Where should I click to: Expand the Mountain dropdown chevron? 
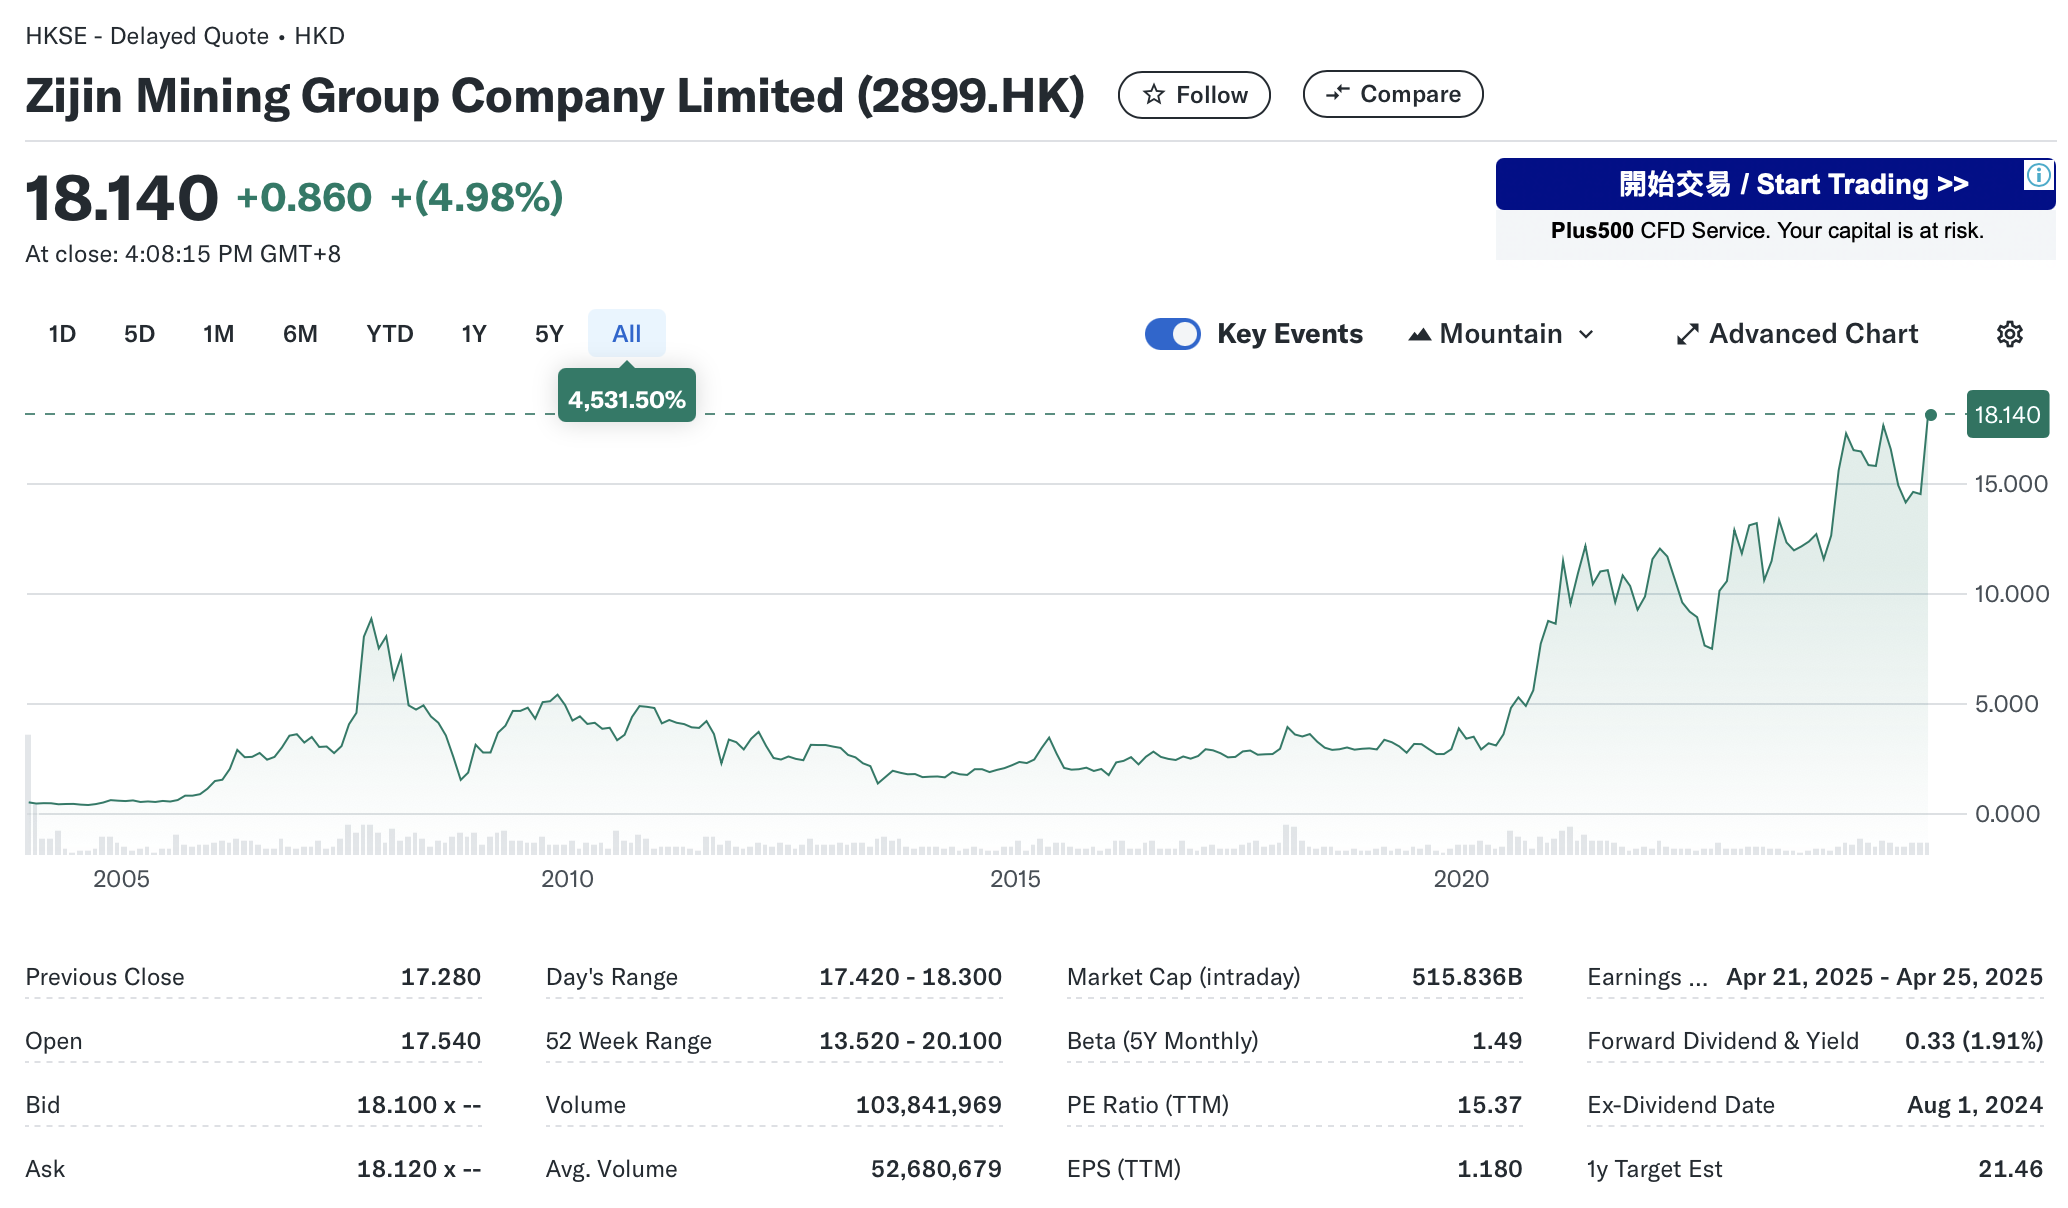(1587, 334)
